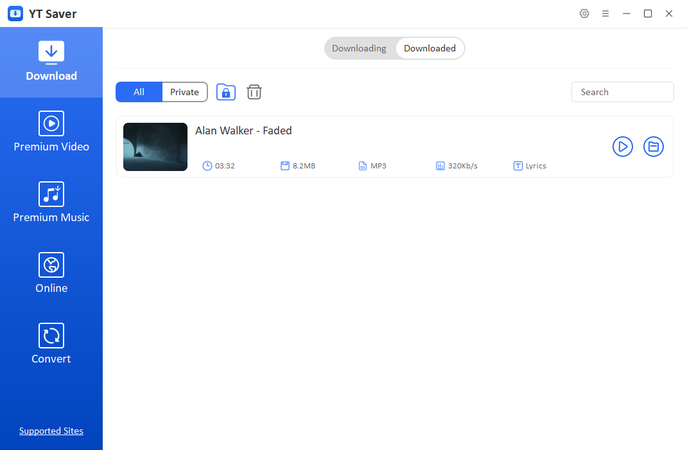Switch to the Downloading tab
The image size is (687, 450).
[359, 48]
